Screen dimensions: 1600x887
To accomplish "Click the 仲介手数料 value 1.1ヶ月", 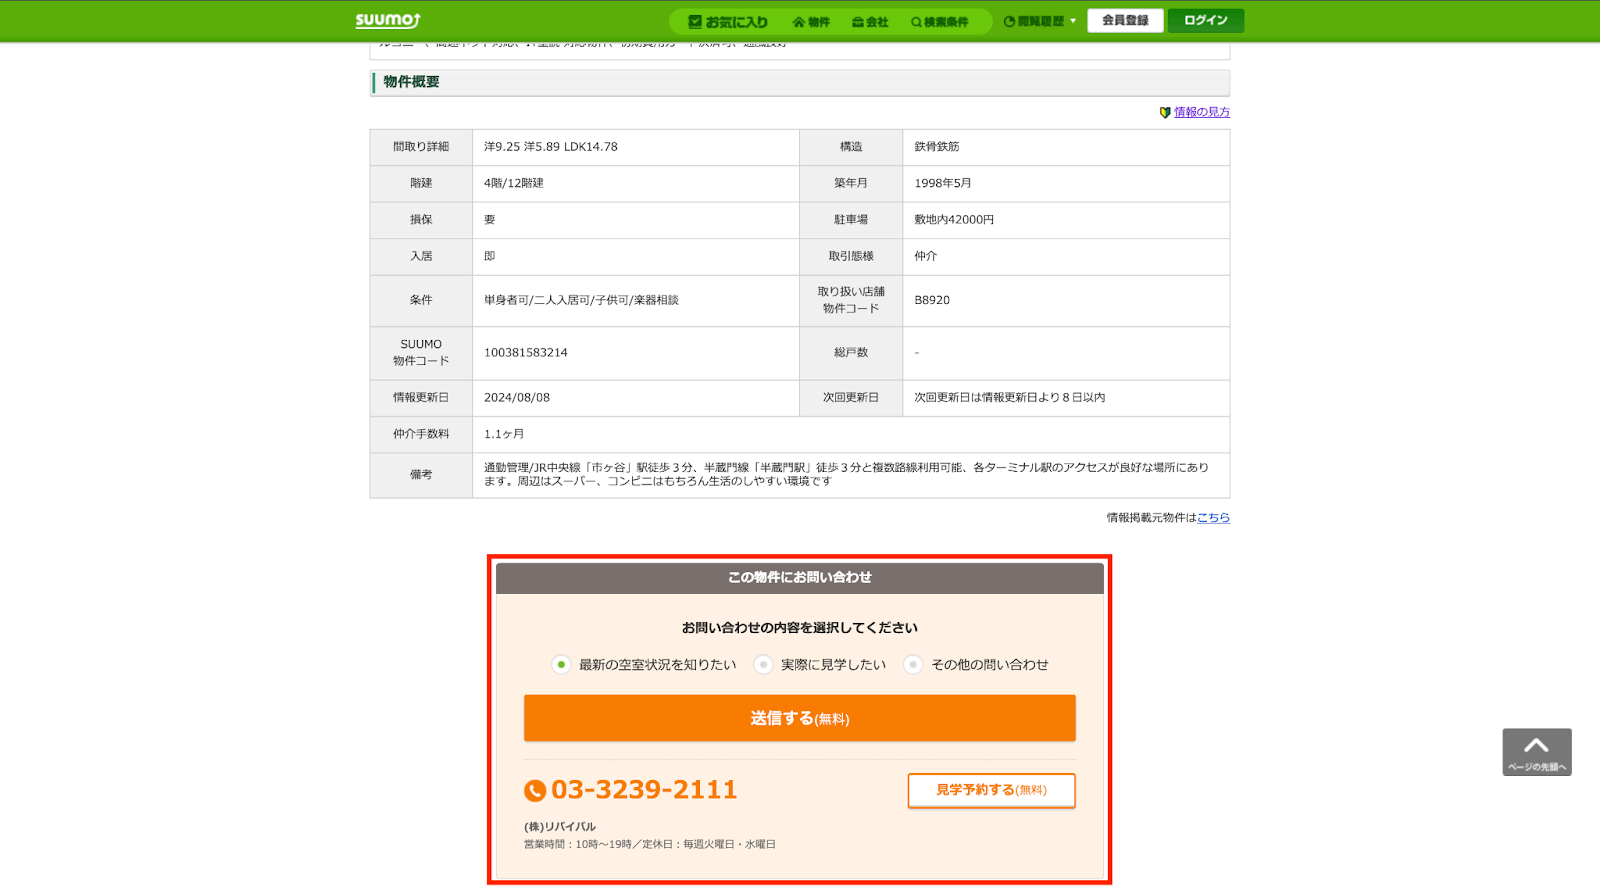I will point(504,434).
